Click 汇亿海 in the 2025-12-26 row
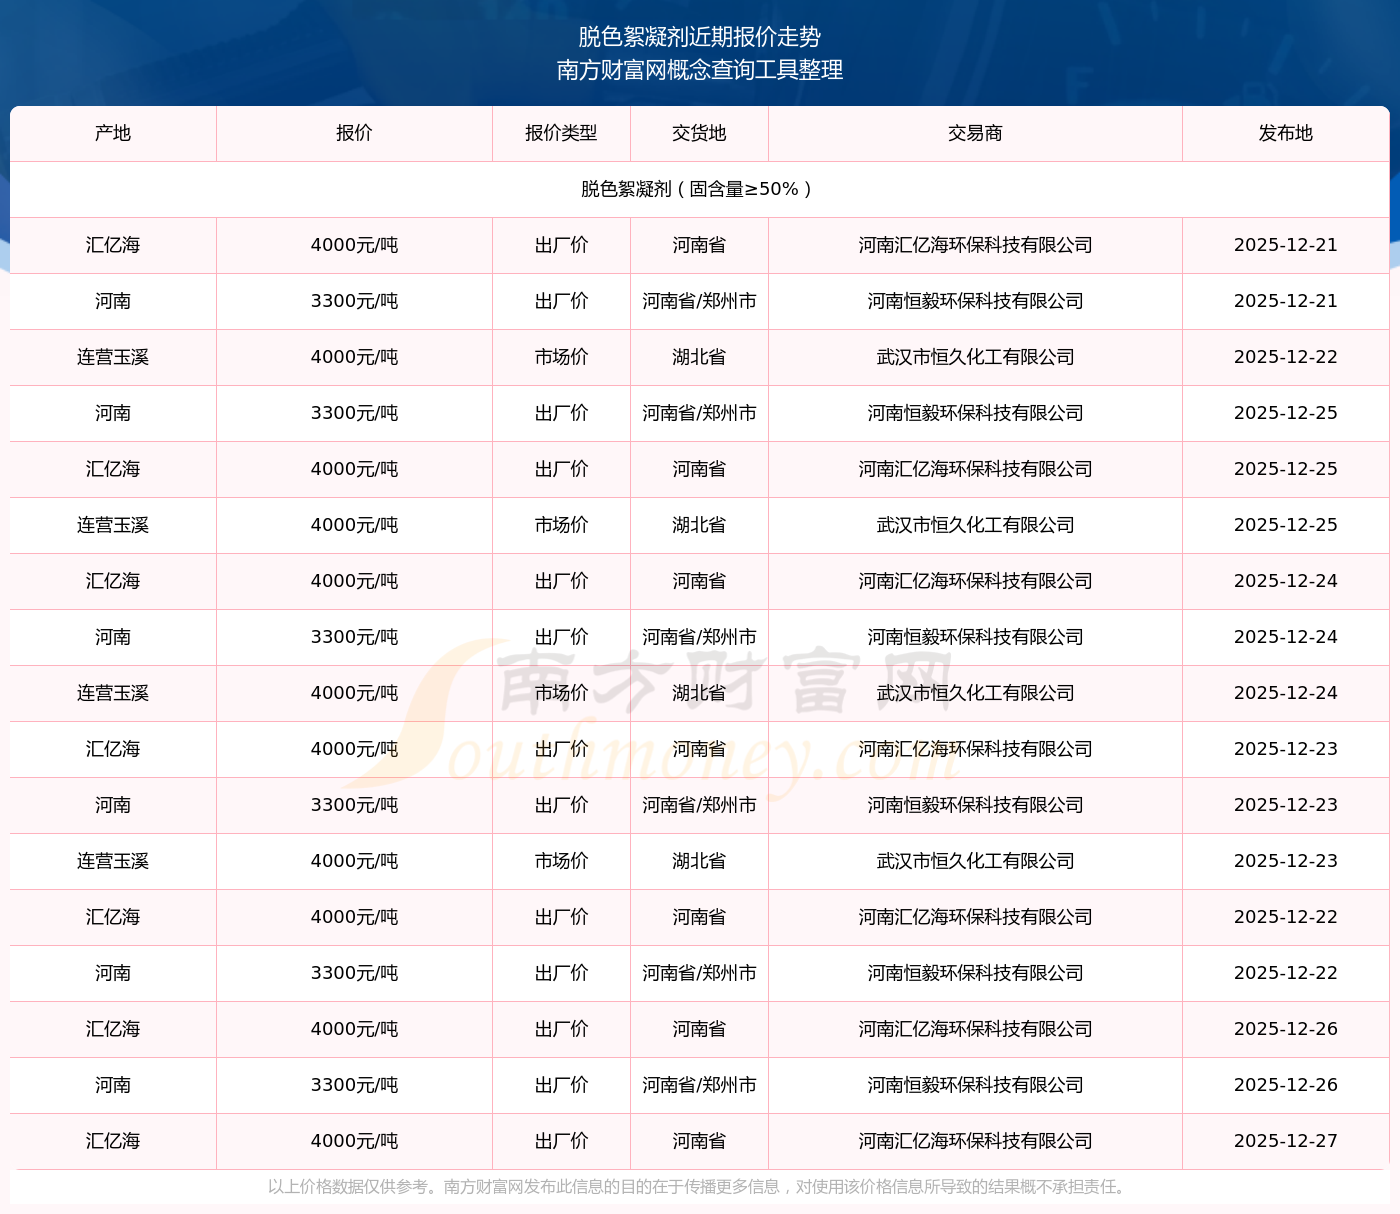The height and width of the screenshot is (1214, 1400). point(113,1029)
